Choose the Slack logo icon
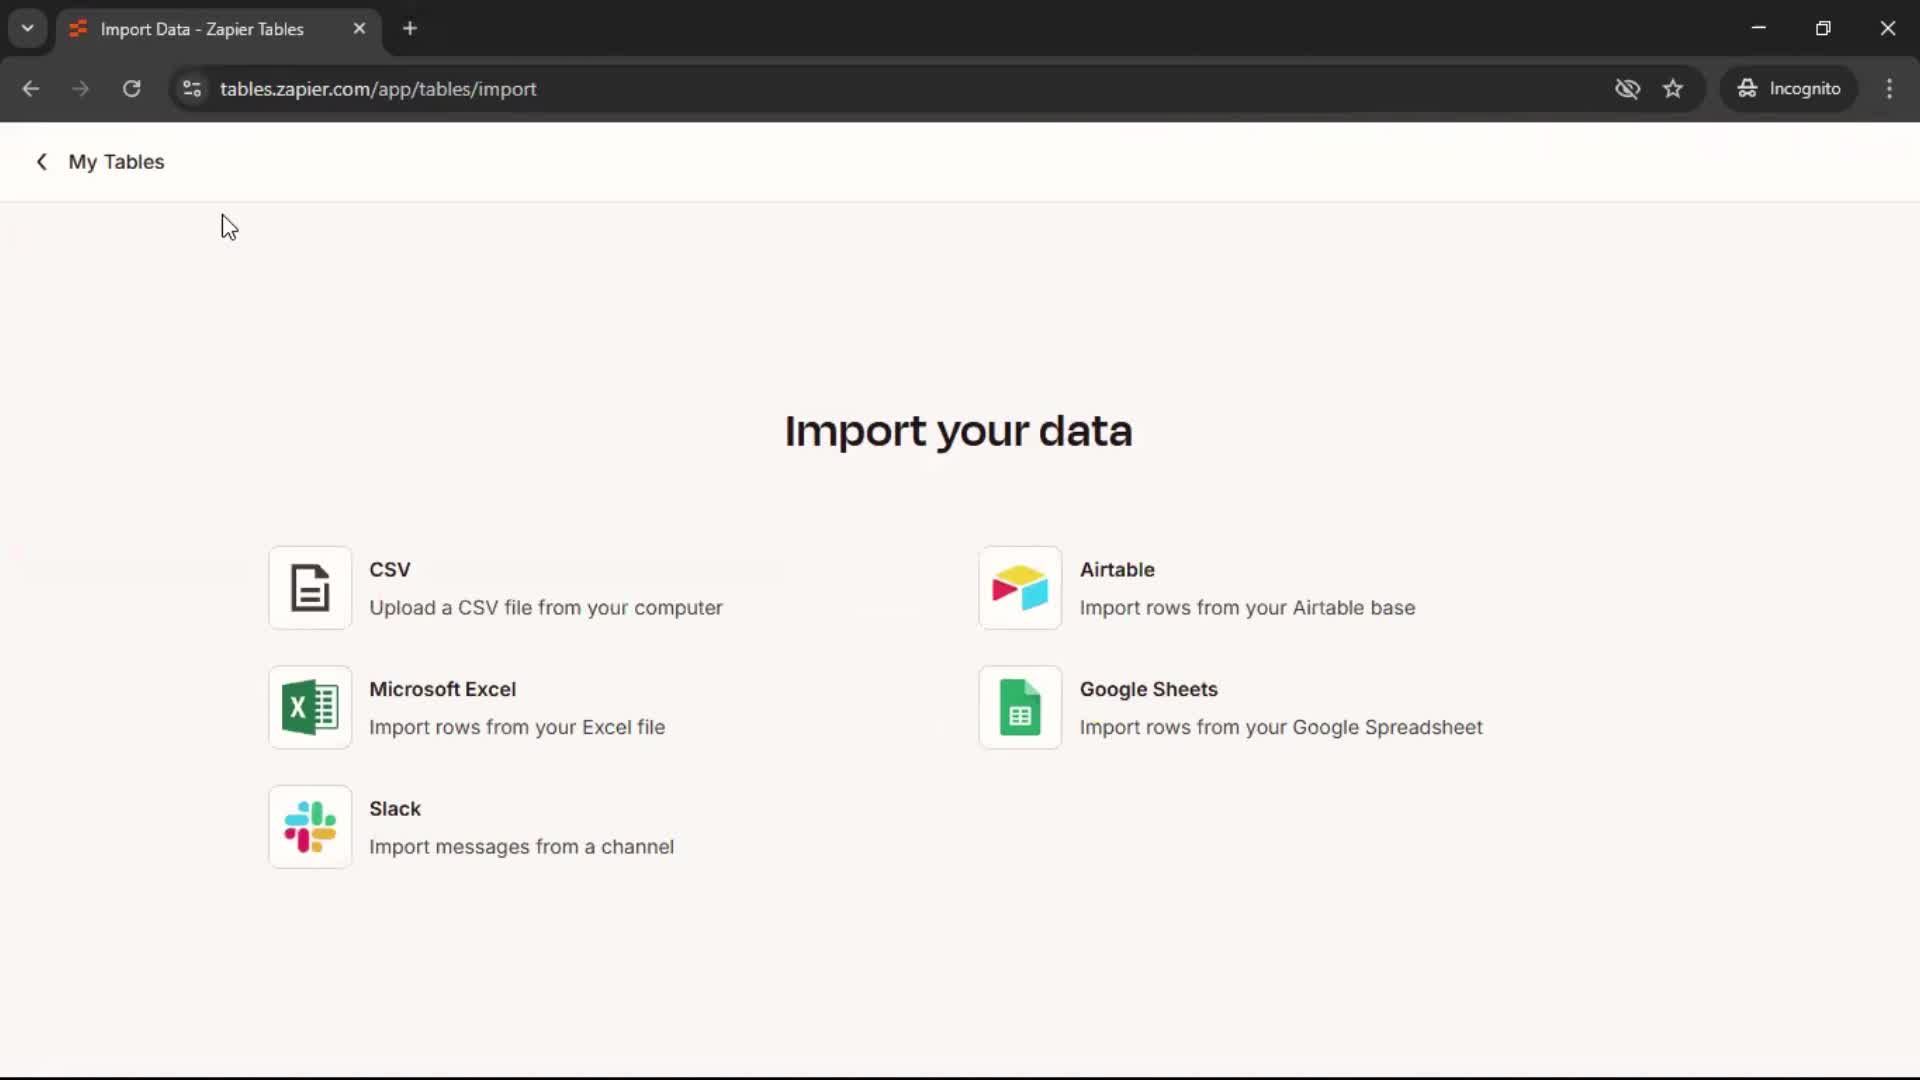 pos(310,827)
